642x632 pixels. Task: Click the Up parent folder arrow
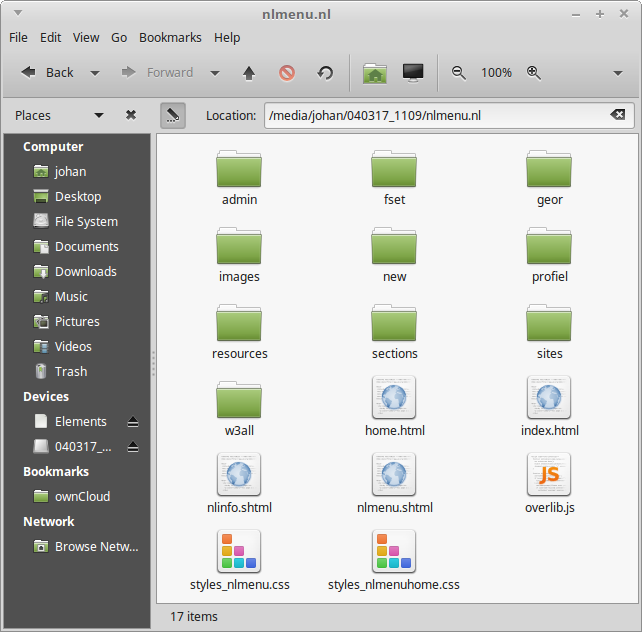(x=249, y=73)
